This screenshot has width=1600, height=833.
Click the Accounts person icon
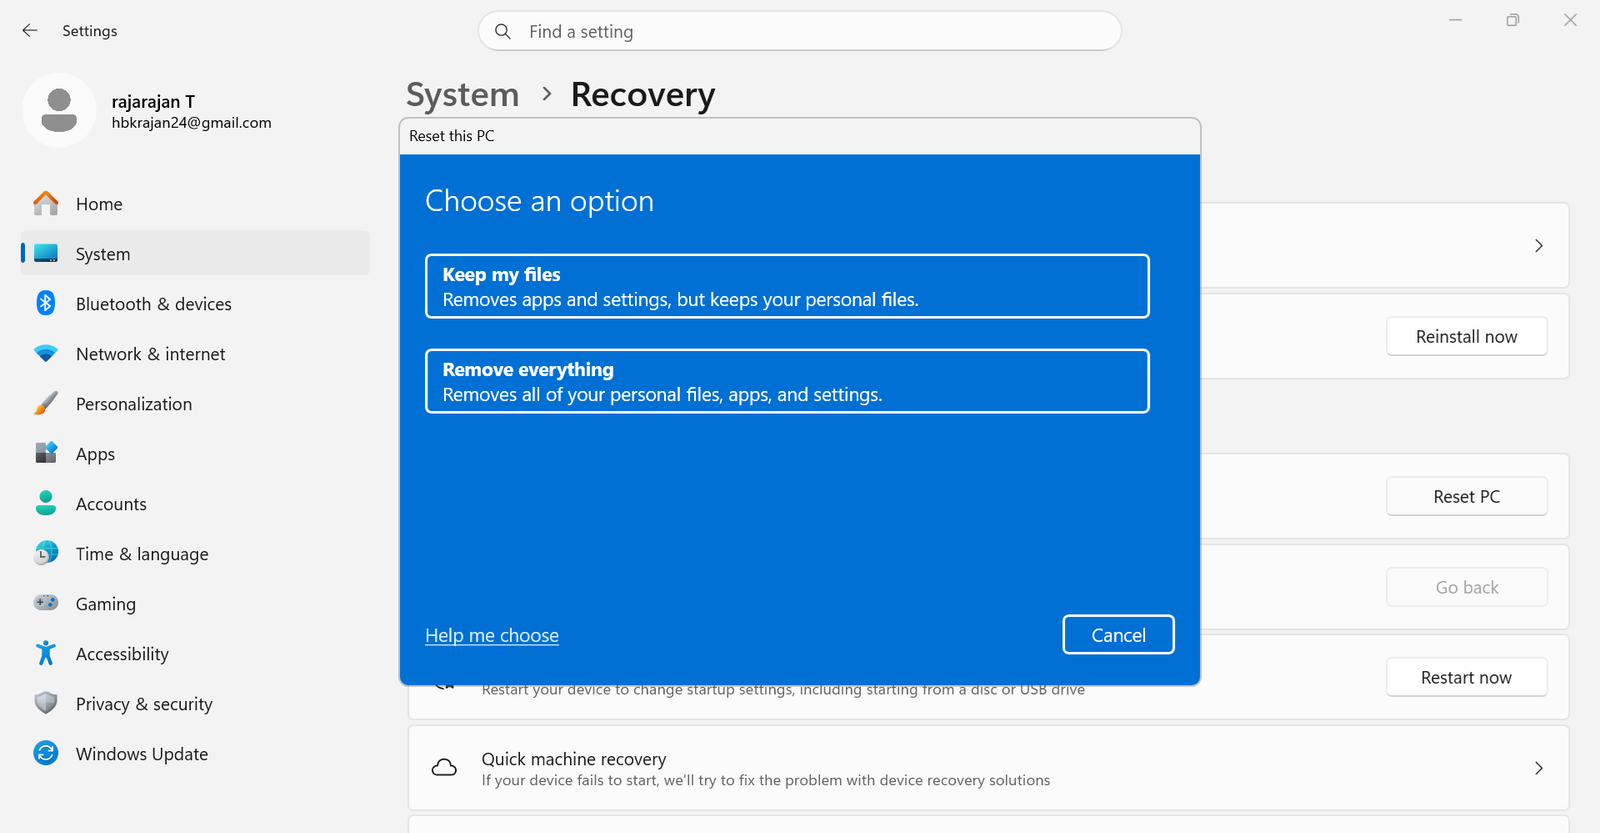[46, 503]
